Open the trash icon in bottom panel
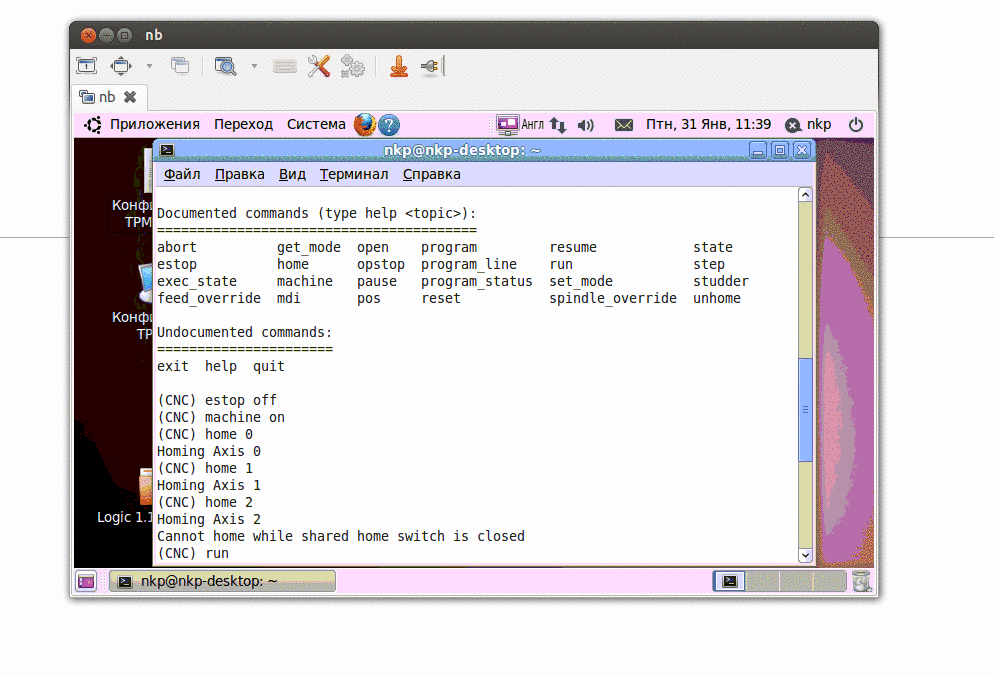The image size is (994, 676). pos(861,581)
